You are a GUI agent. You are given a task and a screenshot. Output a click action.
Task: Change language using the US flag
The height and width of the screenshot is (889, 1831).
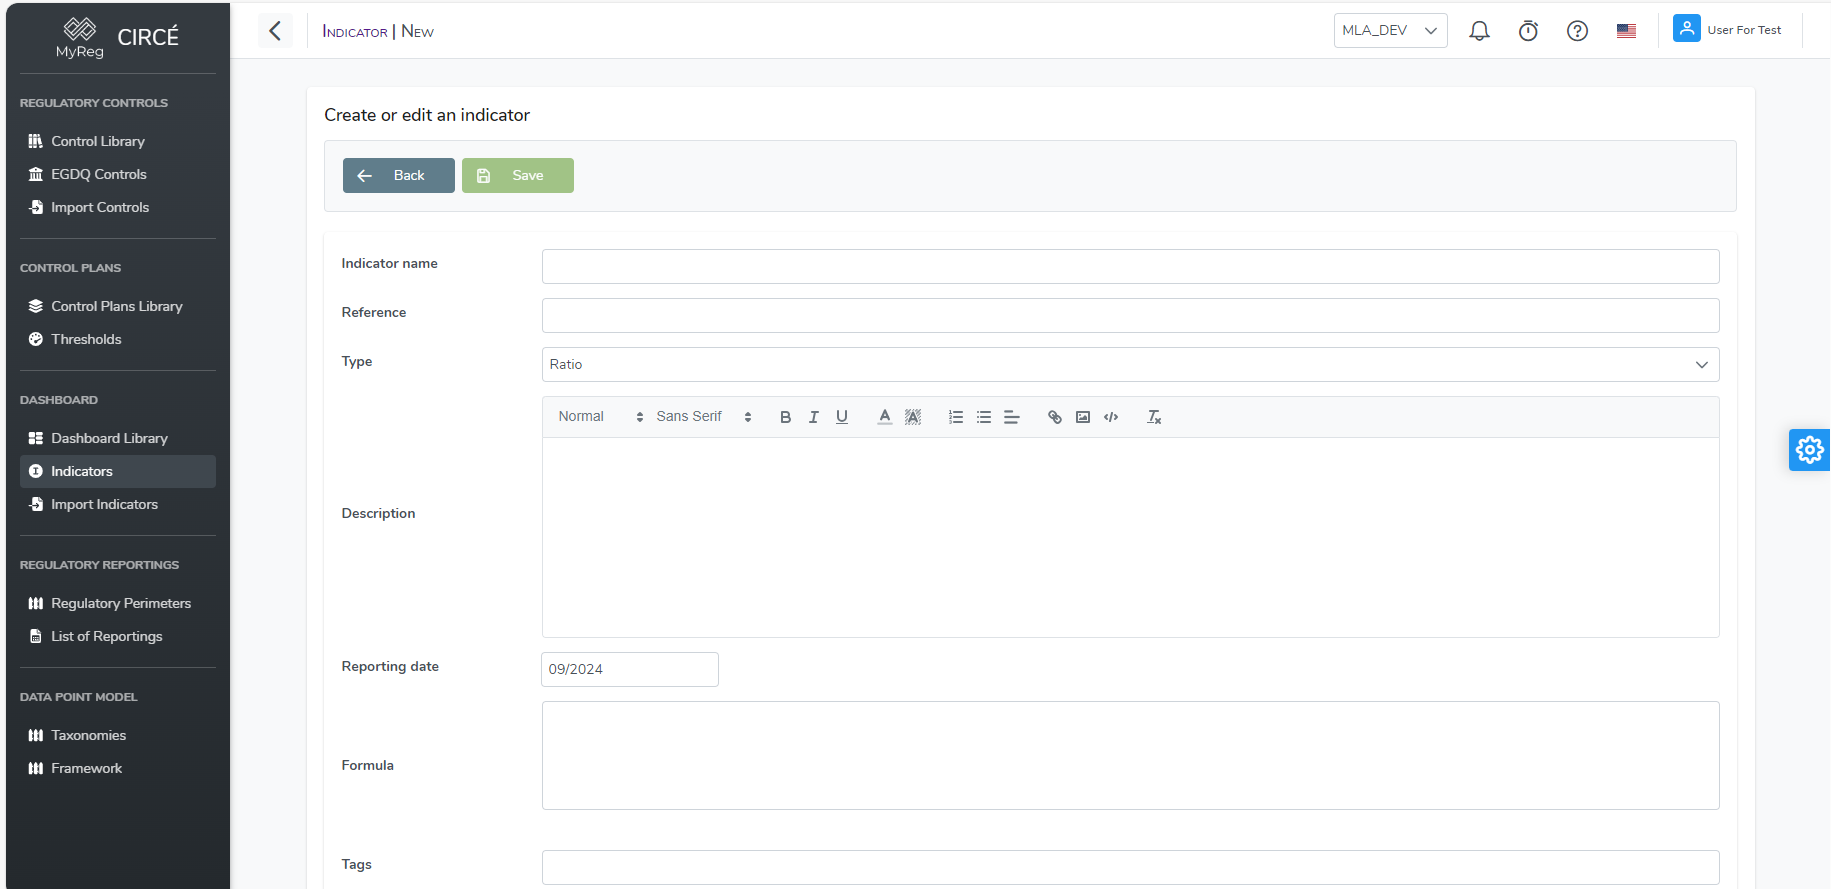(x=1626, y=31)
